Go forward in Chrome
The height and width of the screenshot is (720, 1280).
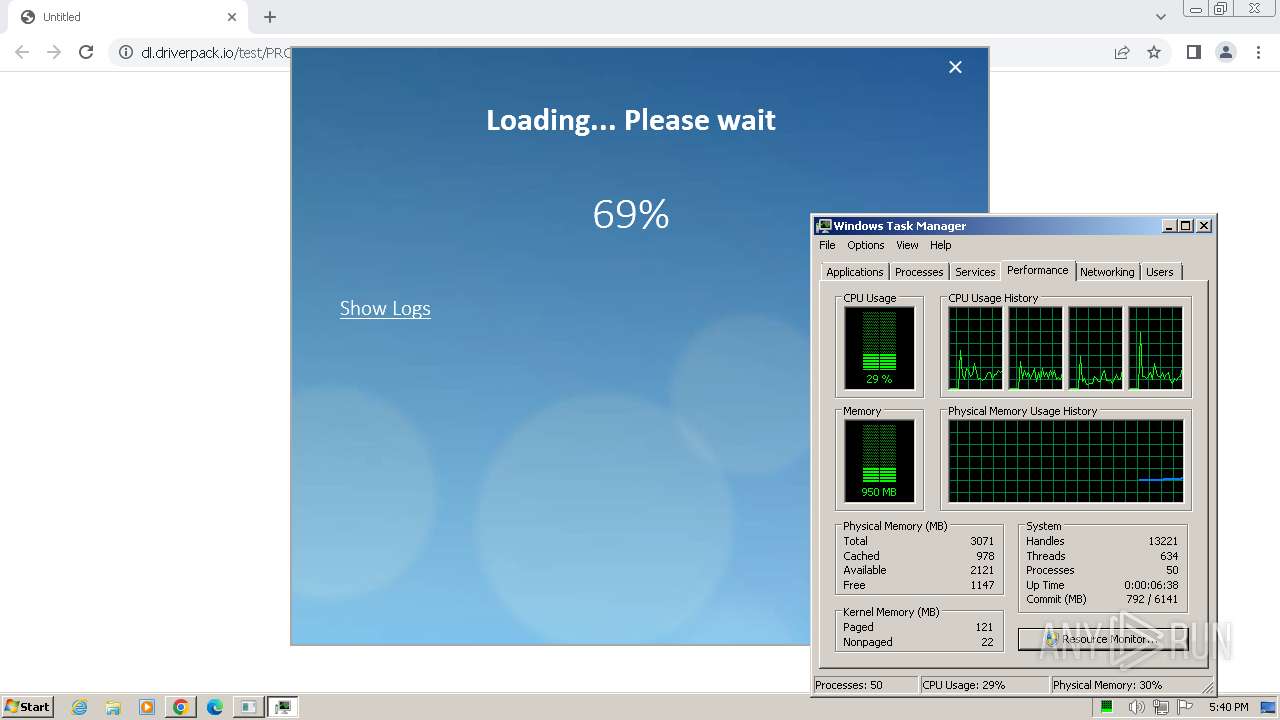pos(54,52)
